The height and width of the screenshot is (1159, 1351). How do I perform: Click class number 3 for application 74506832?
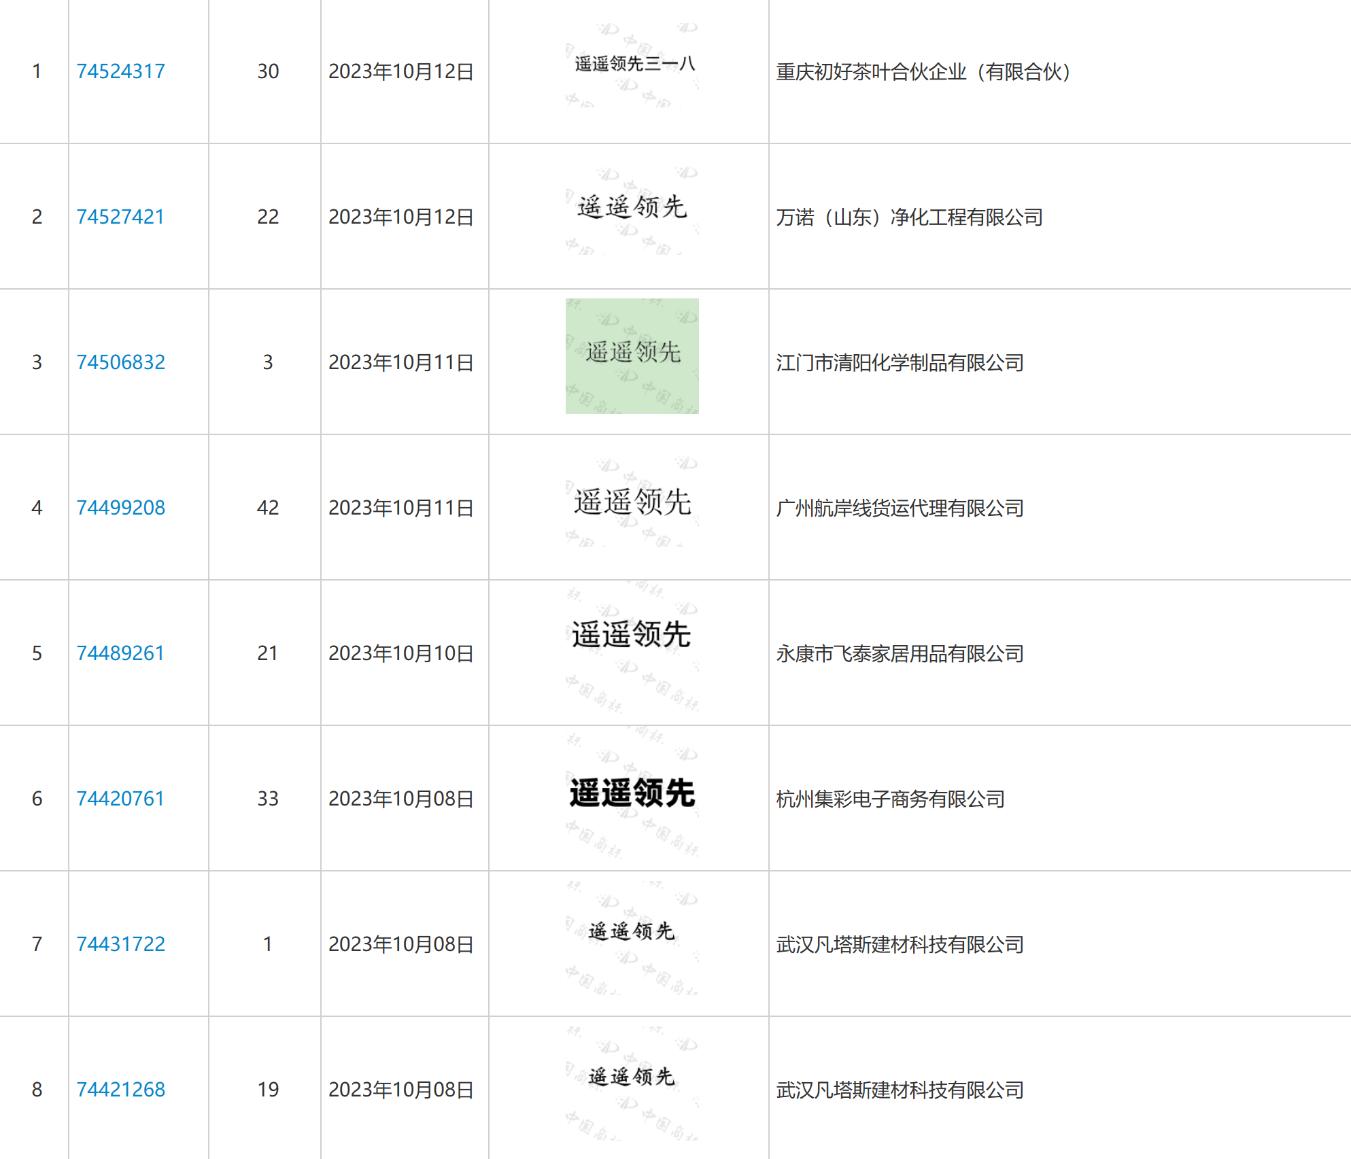[268, 362]
